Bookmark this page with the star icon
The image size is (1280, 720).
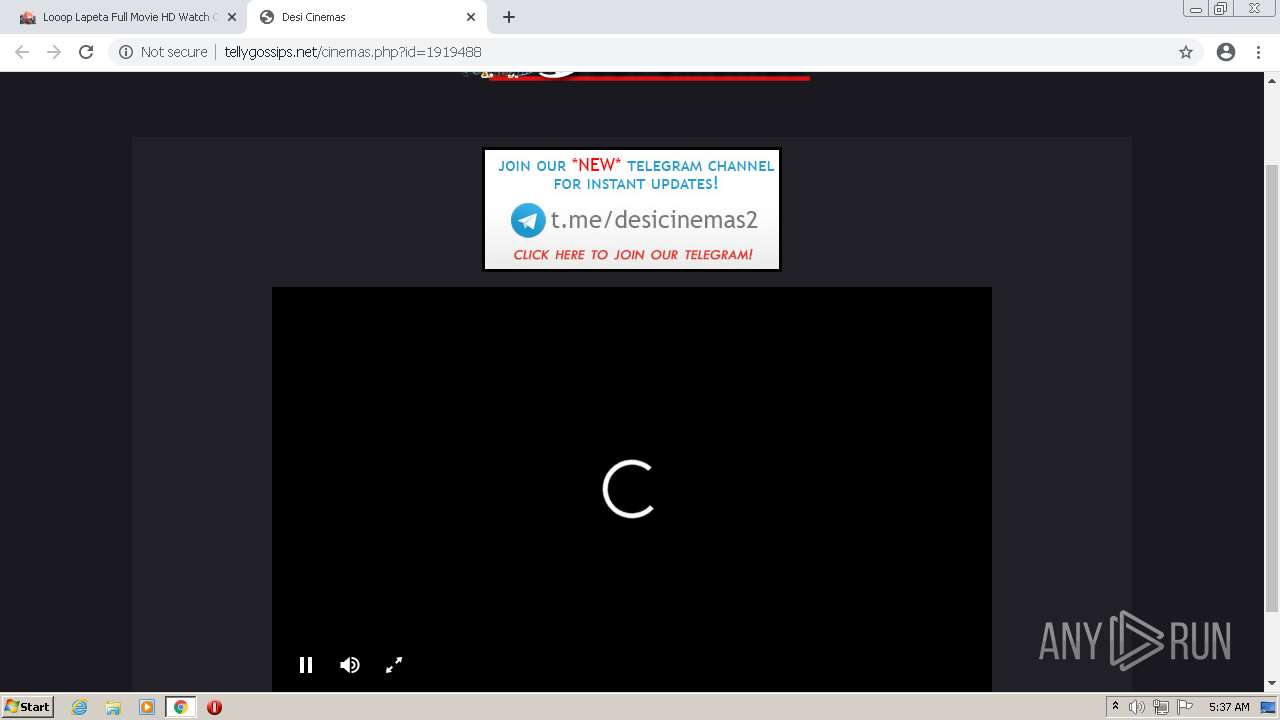pos(1186,52)
